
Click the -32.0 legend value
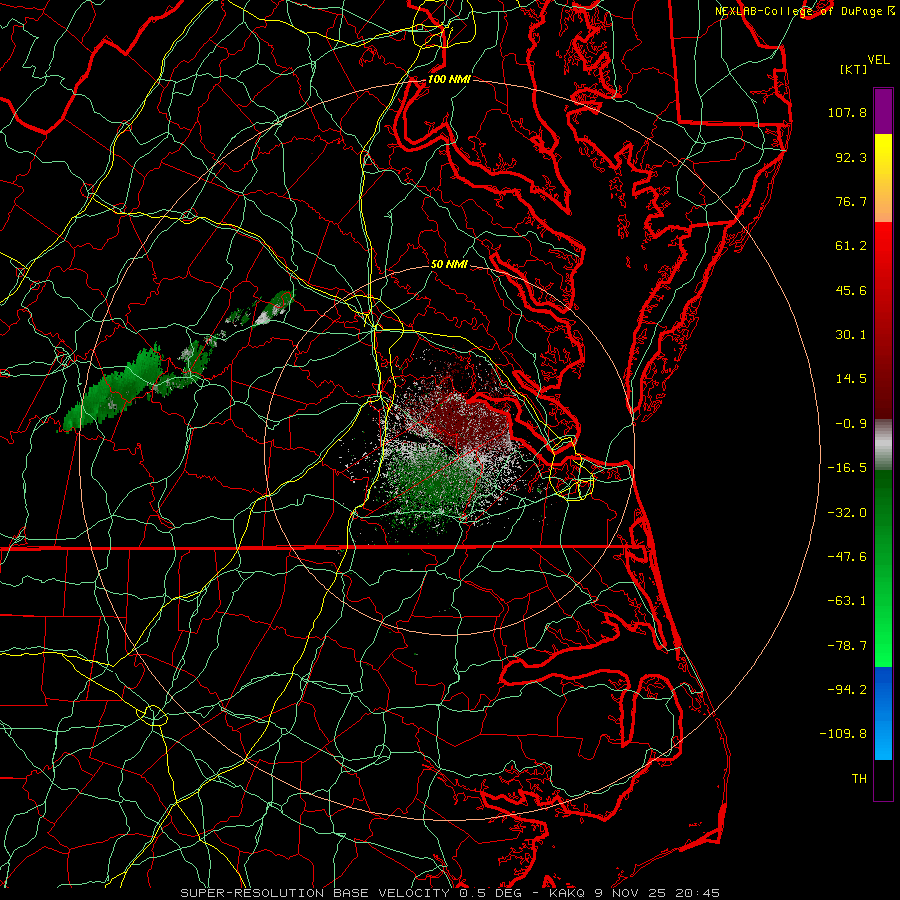(x=847, y=513)
